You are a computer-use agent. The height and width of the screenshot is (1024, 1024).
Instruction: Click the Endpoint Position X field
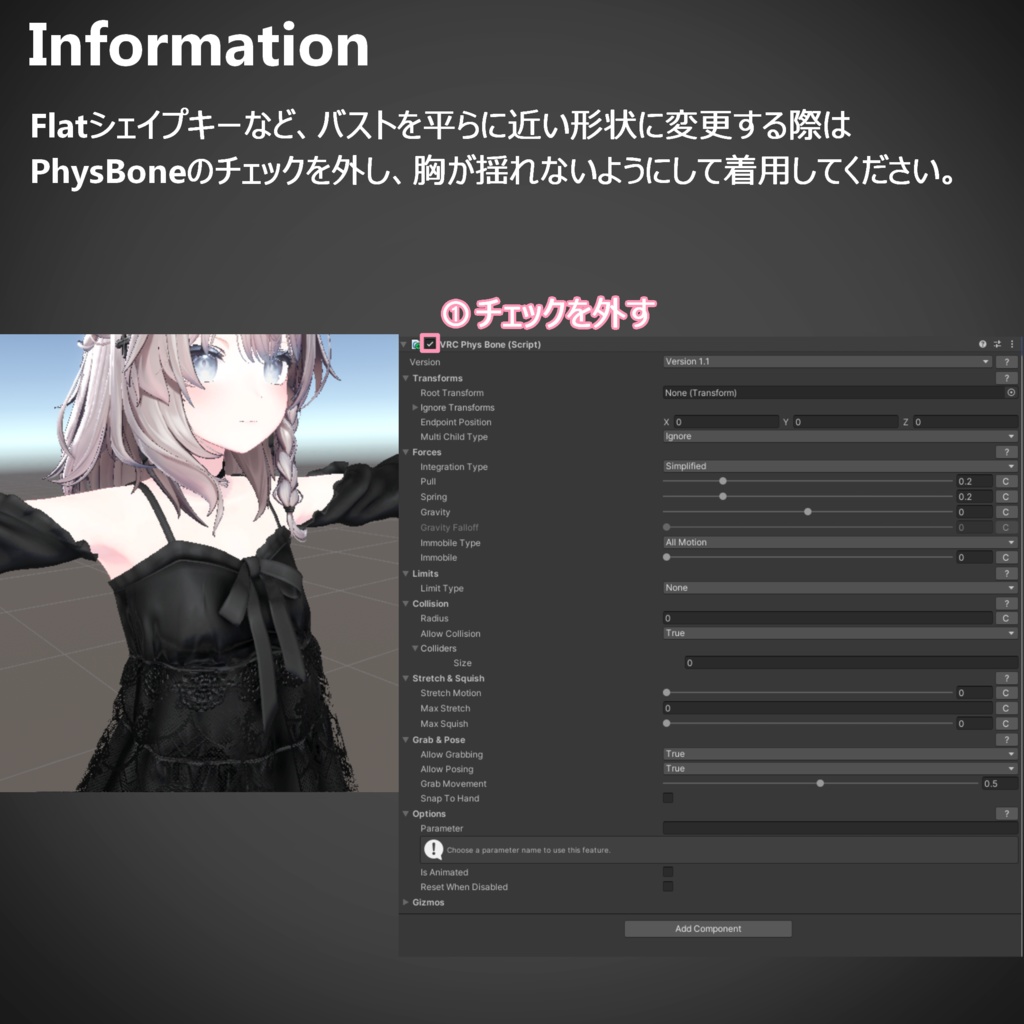(726, 422)
